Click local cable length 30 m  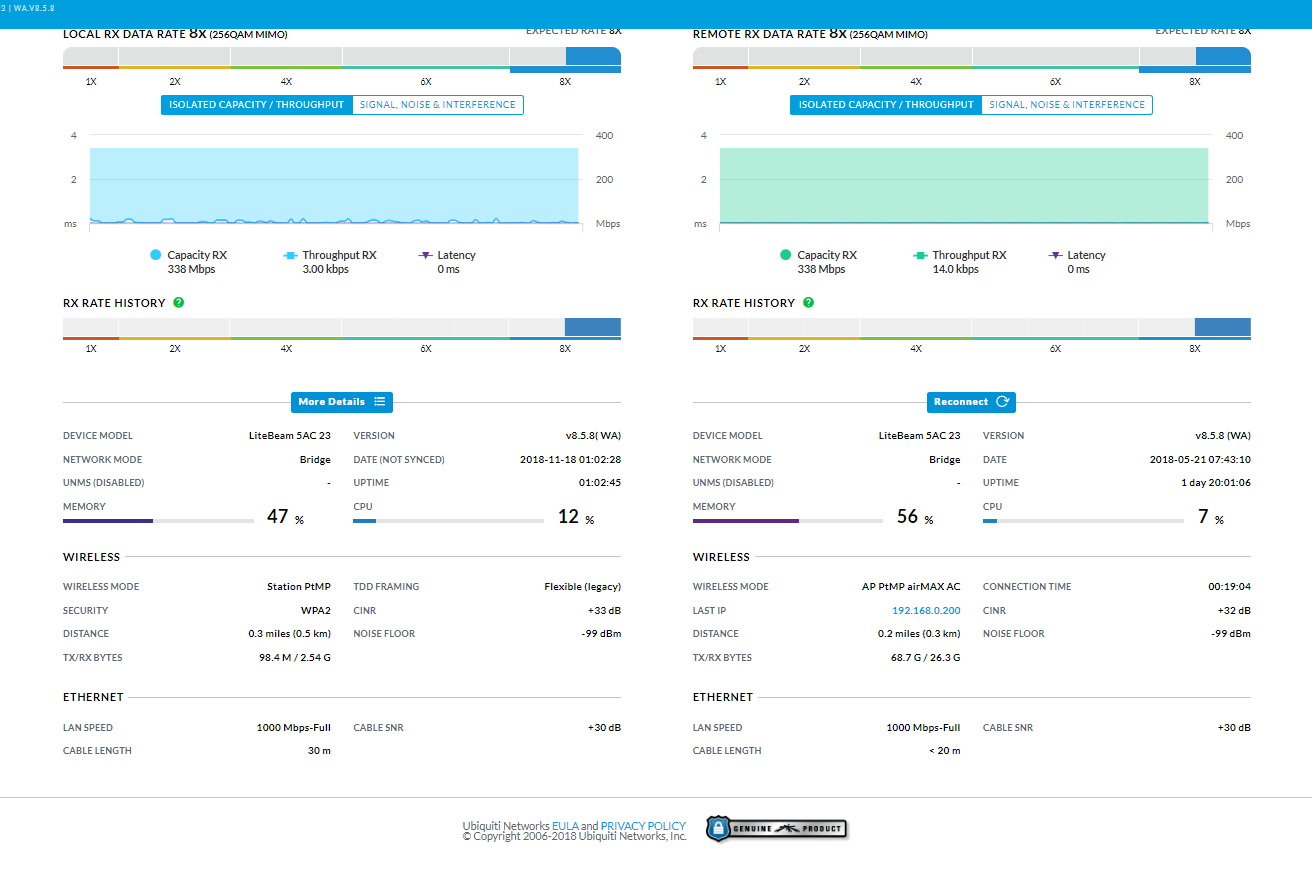pos(319,751)
